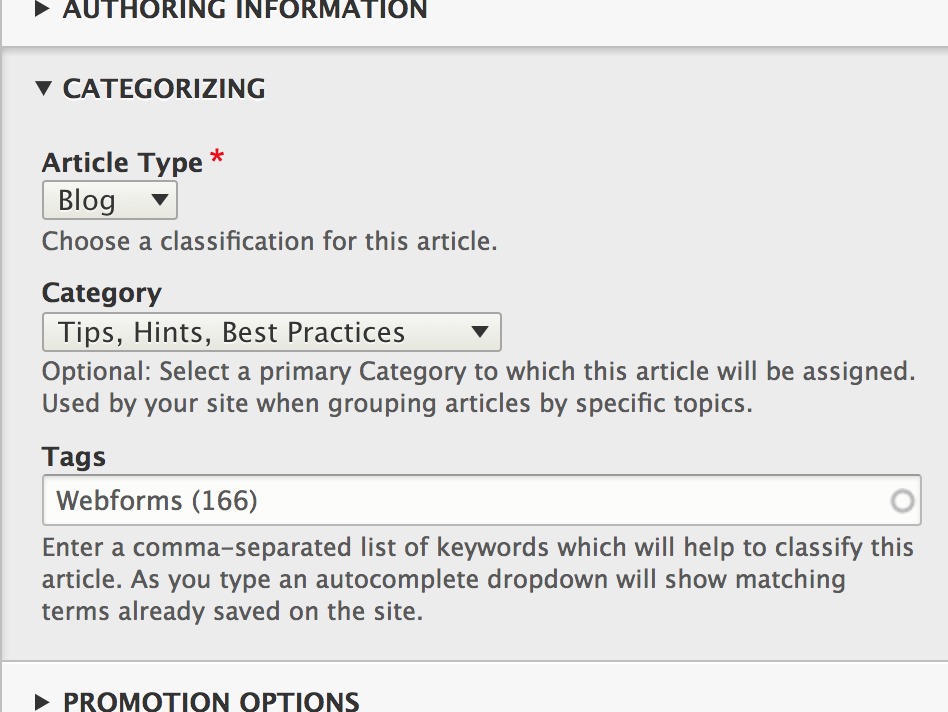
Task: Expand the Promotion Options section triangle
Action: coord(43,700)
